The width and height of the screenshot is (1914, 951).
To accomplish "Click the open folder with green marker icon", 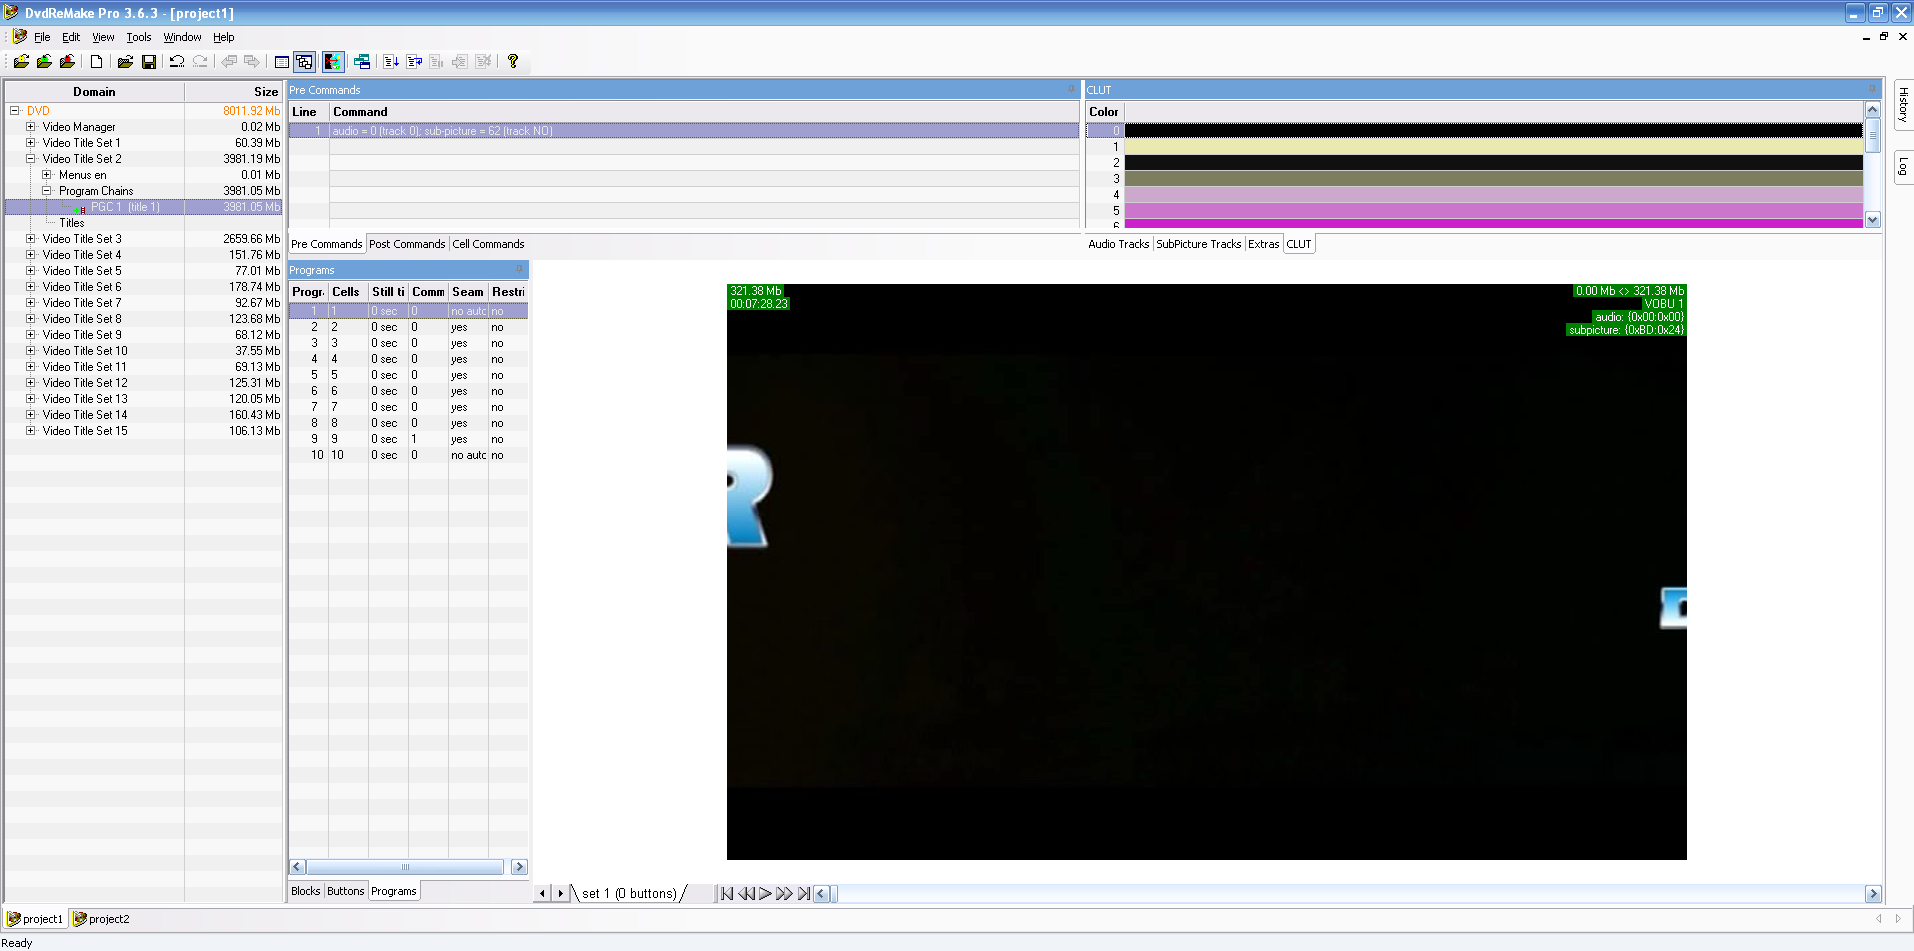I will coord(44,62).
